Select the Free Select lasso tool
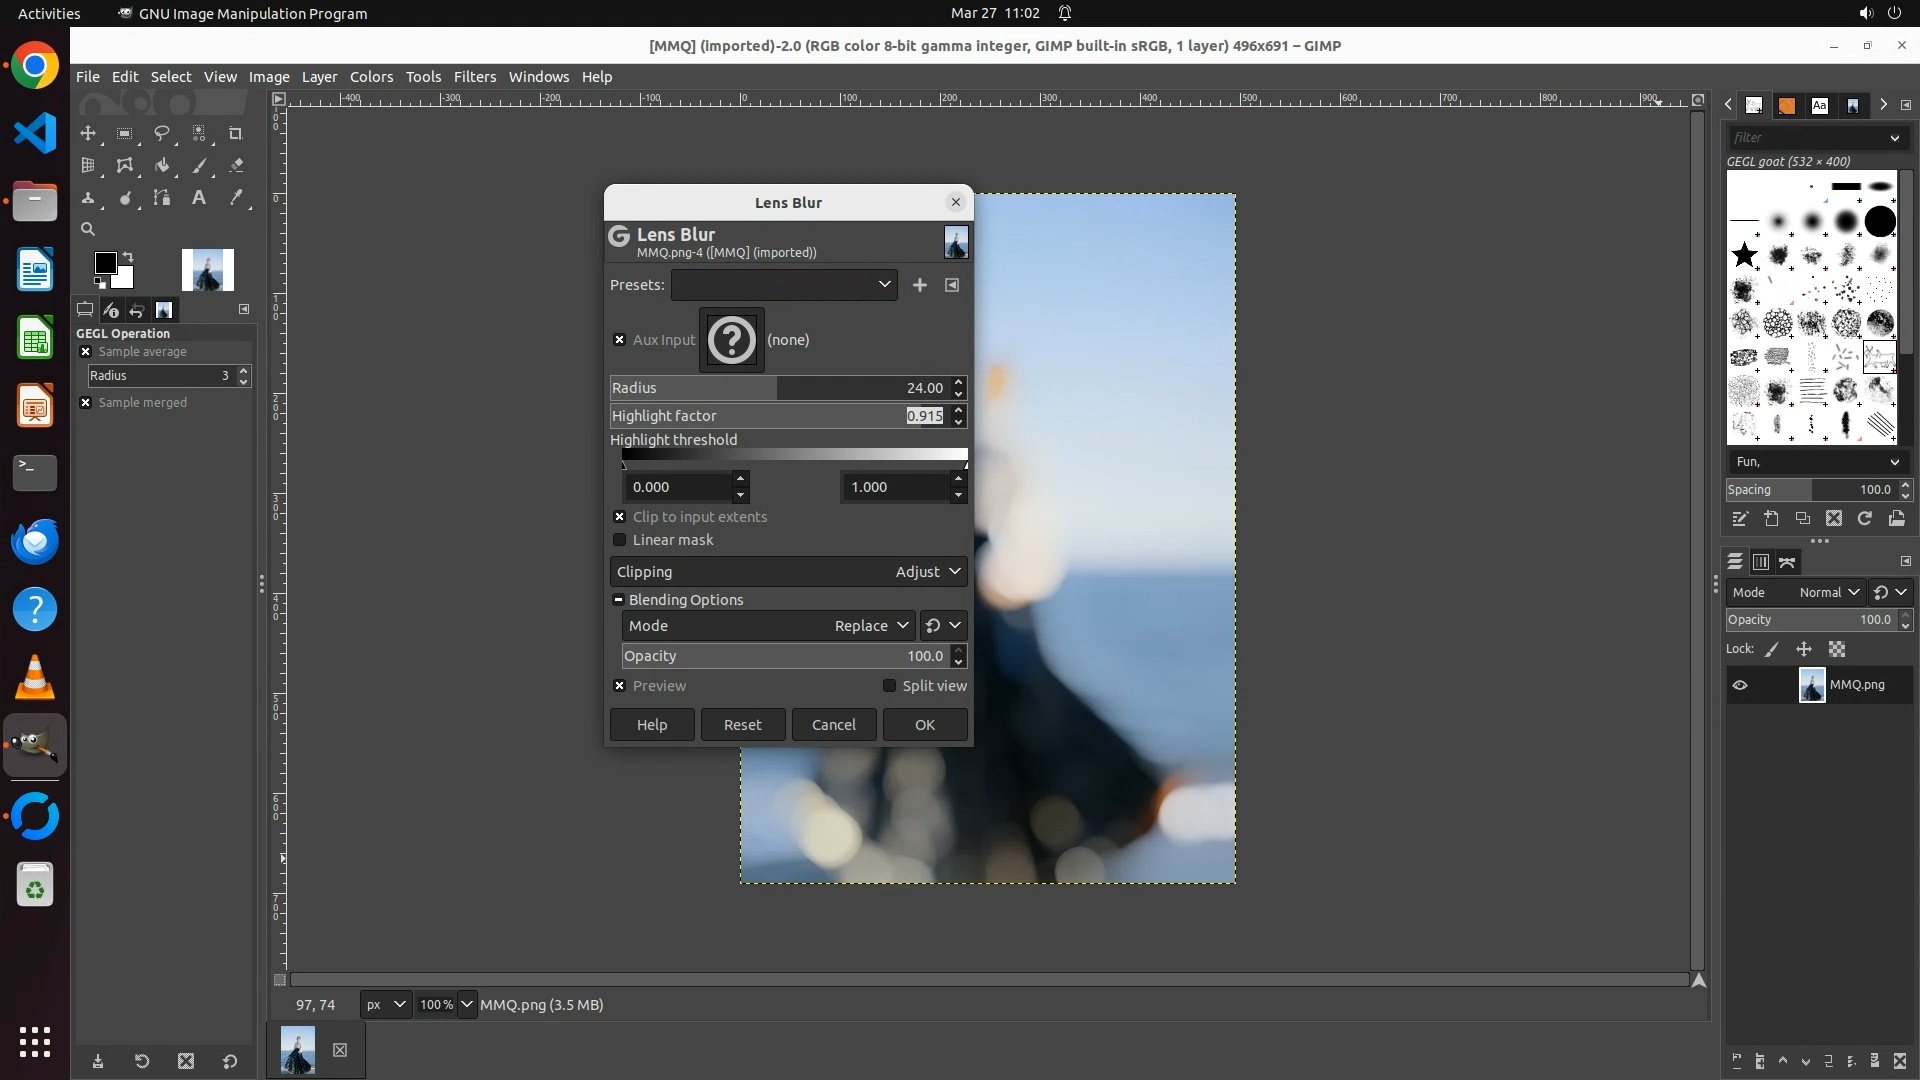This screenshot has height=1080, width=1920. click(161, 133)
